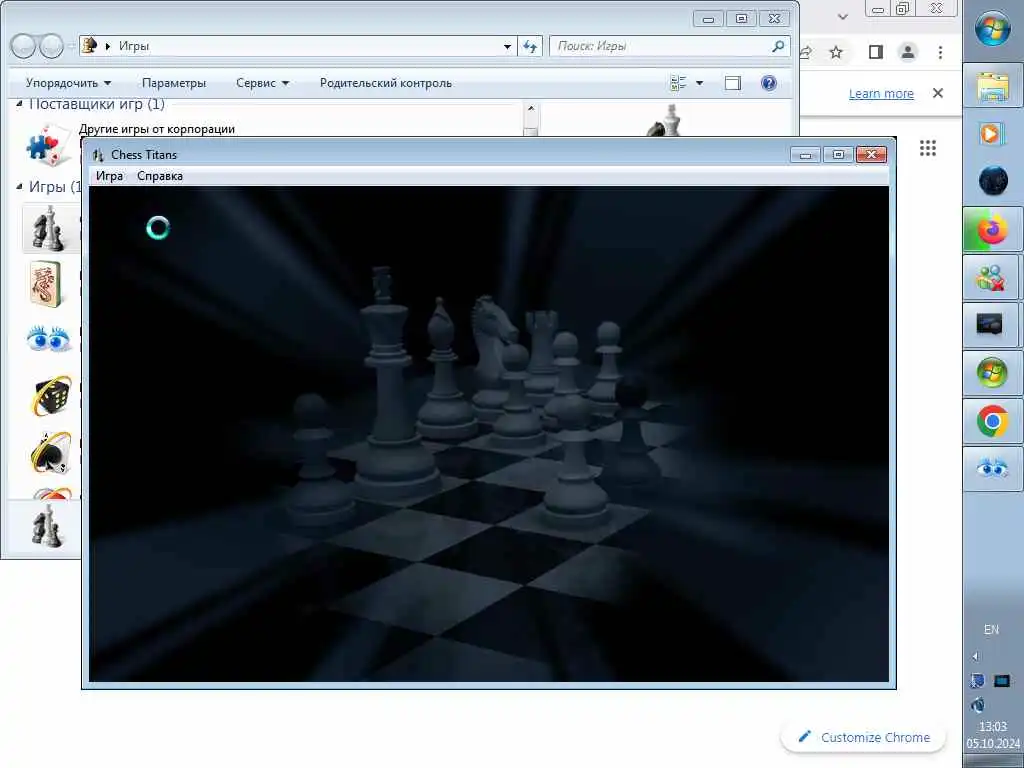1024x768 pixels.
Task: Click the Forward button in Games explorer
Action: click(52, 46)
